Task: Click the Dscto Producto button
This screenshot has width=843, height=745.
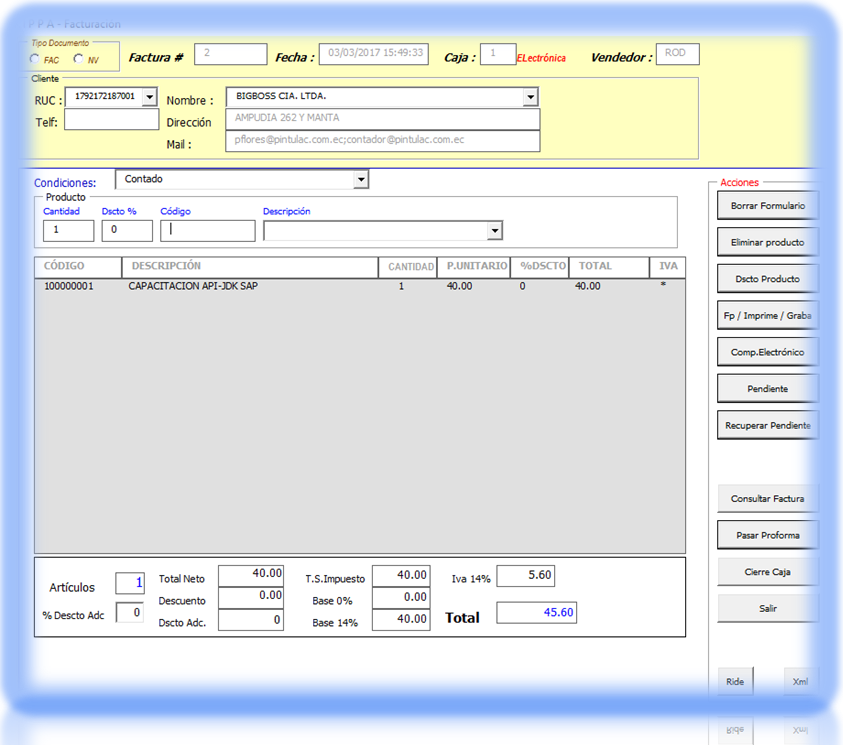Action: click(x=767, y=279)
